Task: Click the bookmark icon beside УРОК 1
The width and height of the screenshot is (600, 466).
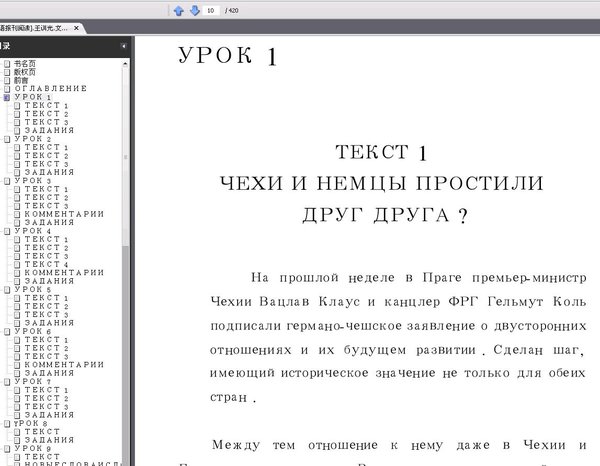Action: coord(6,97)
